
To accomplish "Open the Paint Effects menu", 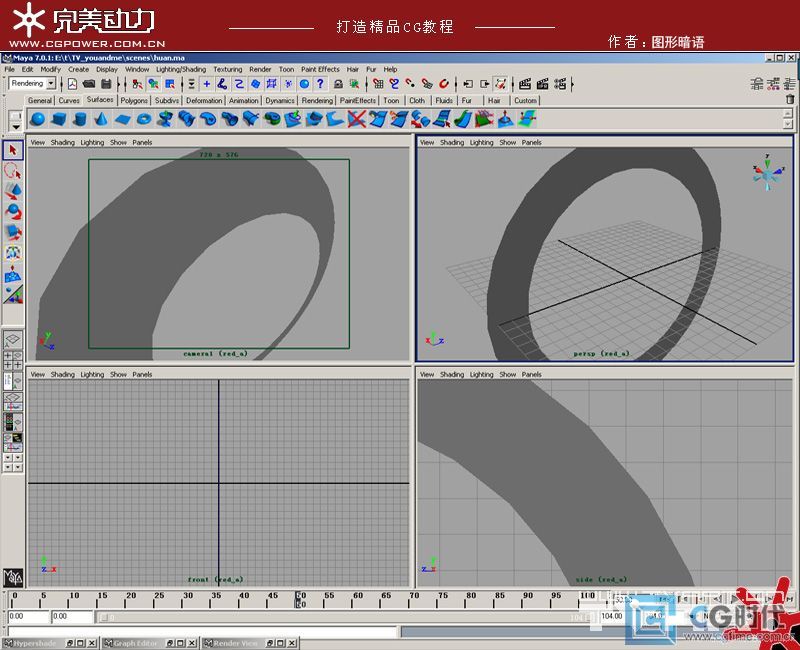I will coord(320,69).
